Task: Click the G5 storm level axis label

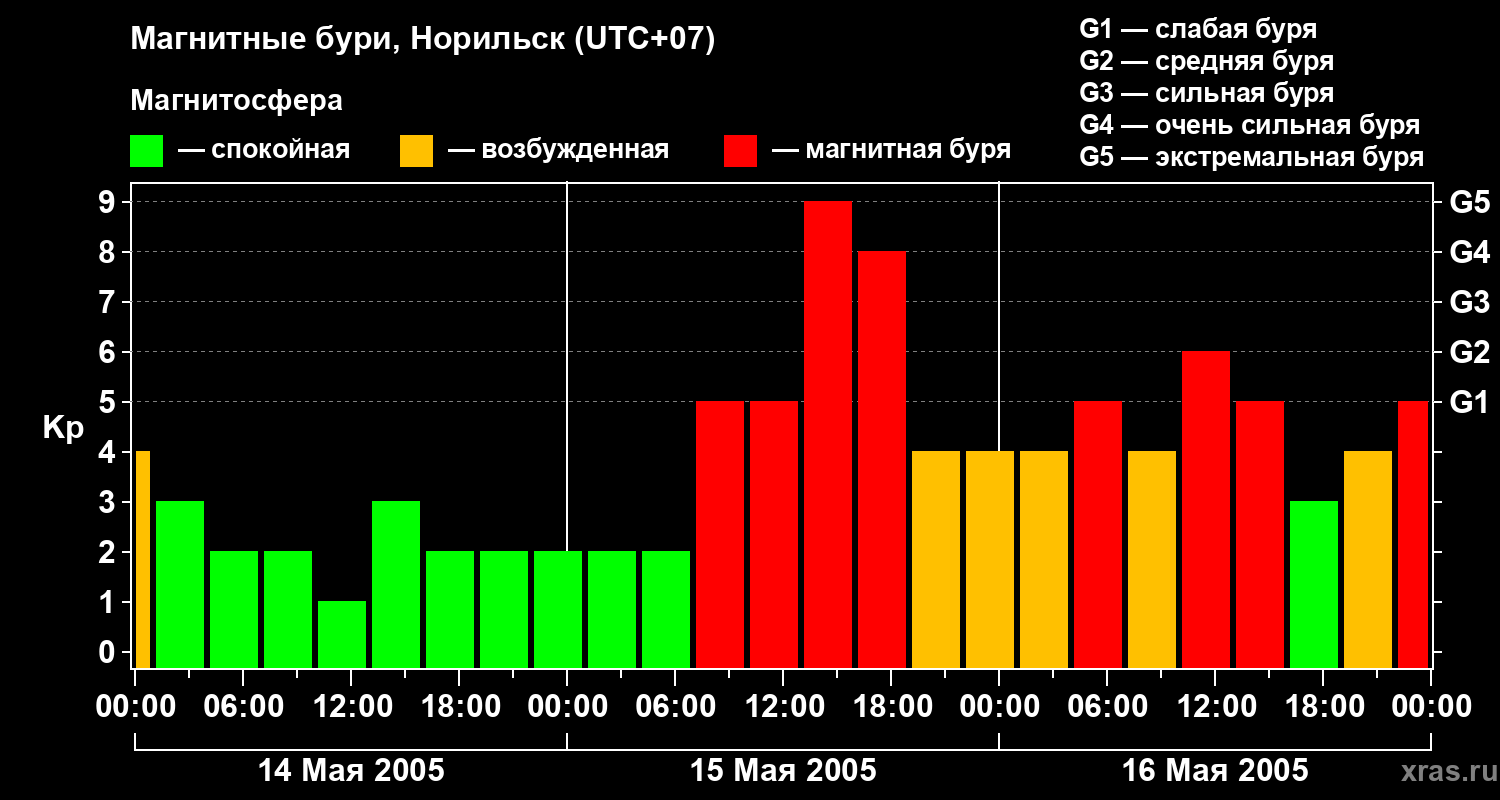Action: 1469,203
